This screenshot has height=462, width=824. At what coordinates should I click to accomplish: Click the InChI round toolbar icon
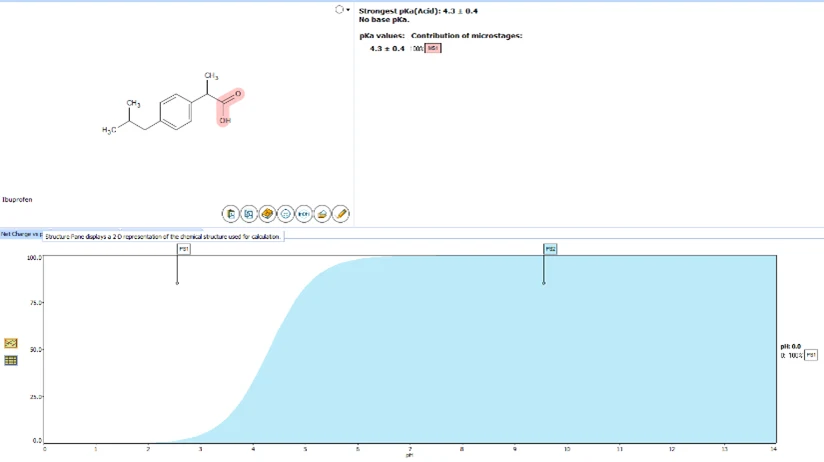point(304,214)
